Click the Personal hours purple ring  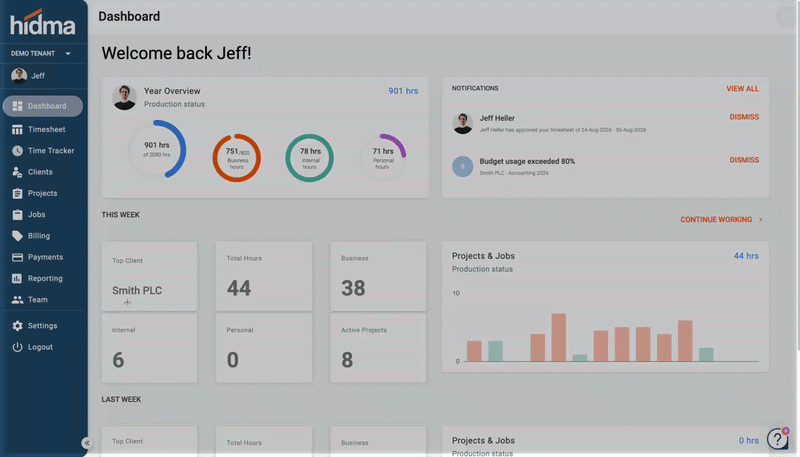383,158
